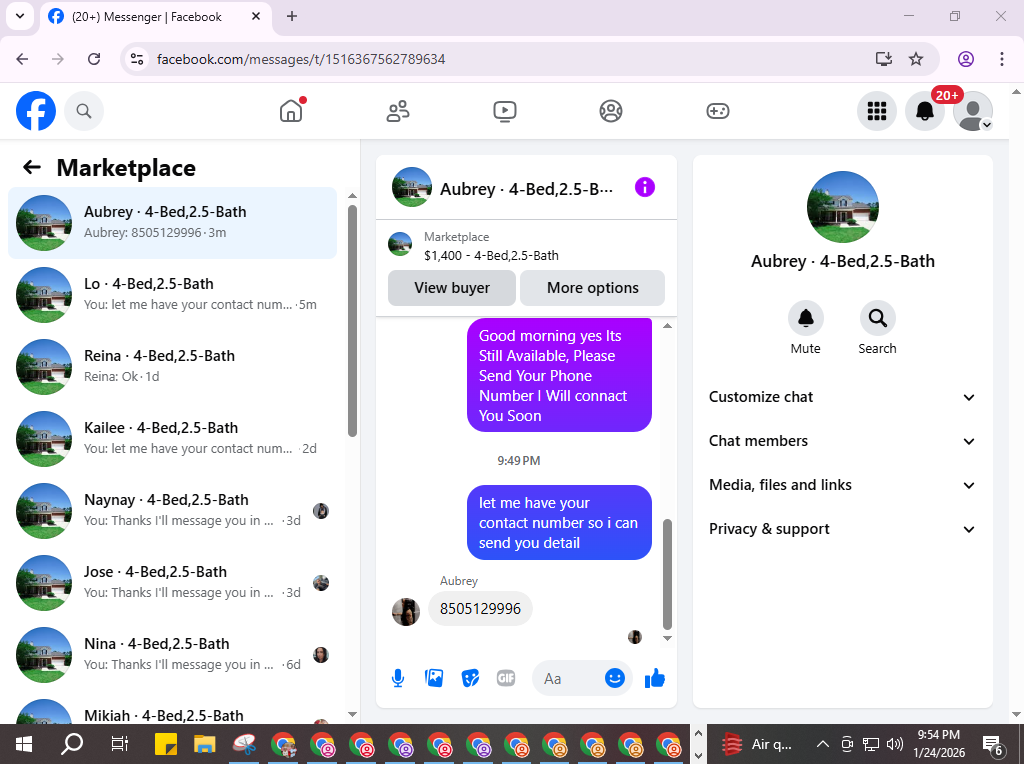This screenshot has width=1024, height=764.
Task: Click chat scroll down arrow
Action: [x=667, y=638]
